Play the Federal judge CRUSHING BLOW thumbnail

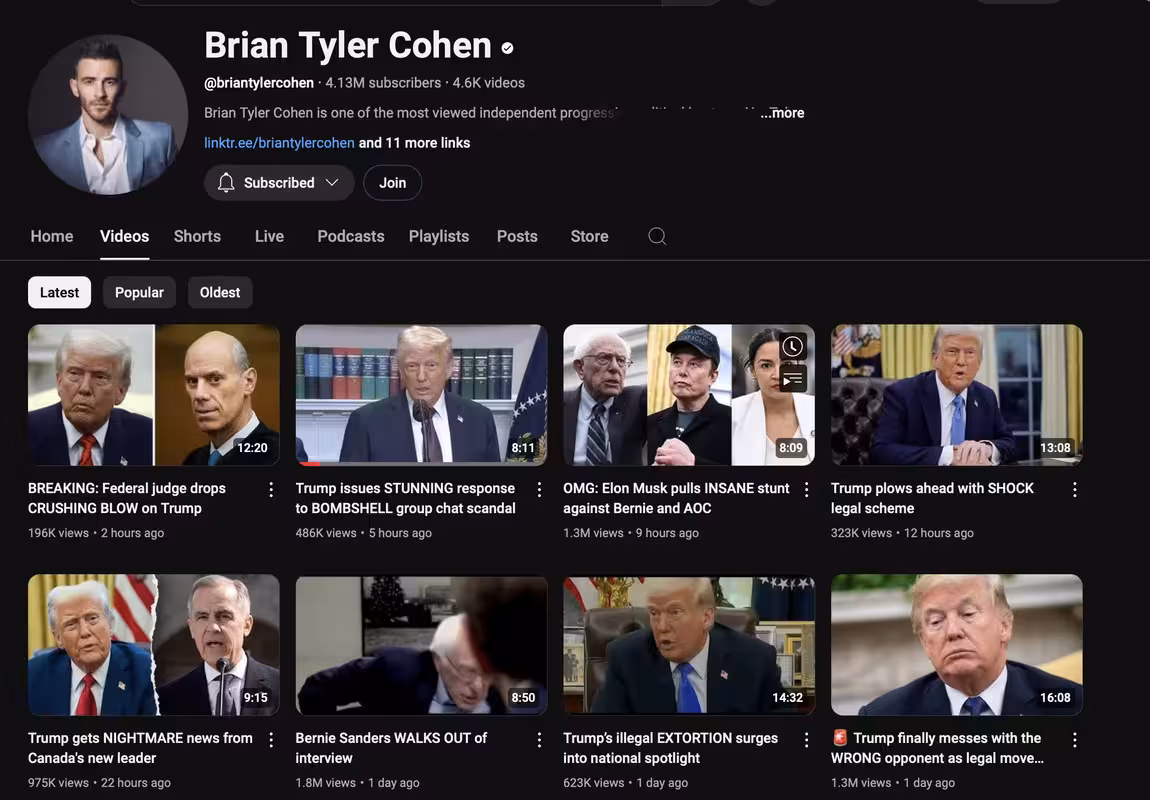click(x=154, y=395)
